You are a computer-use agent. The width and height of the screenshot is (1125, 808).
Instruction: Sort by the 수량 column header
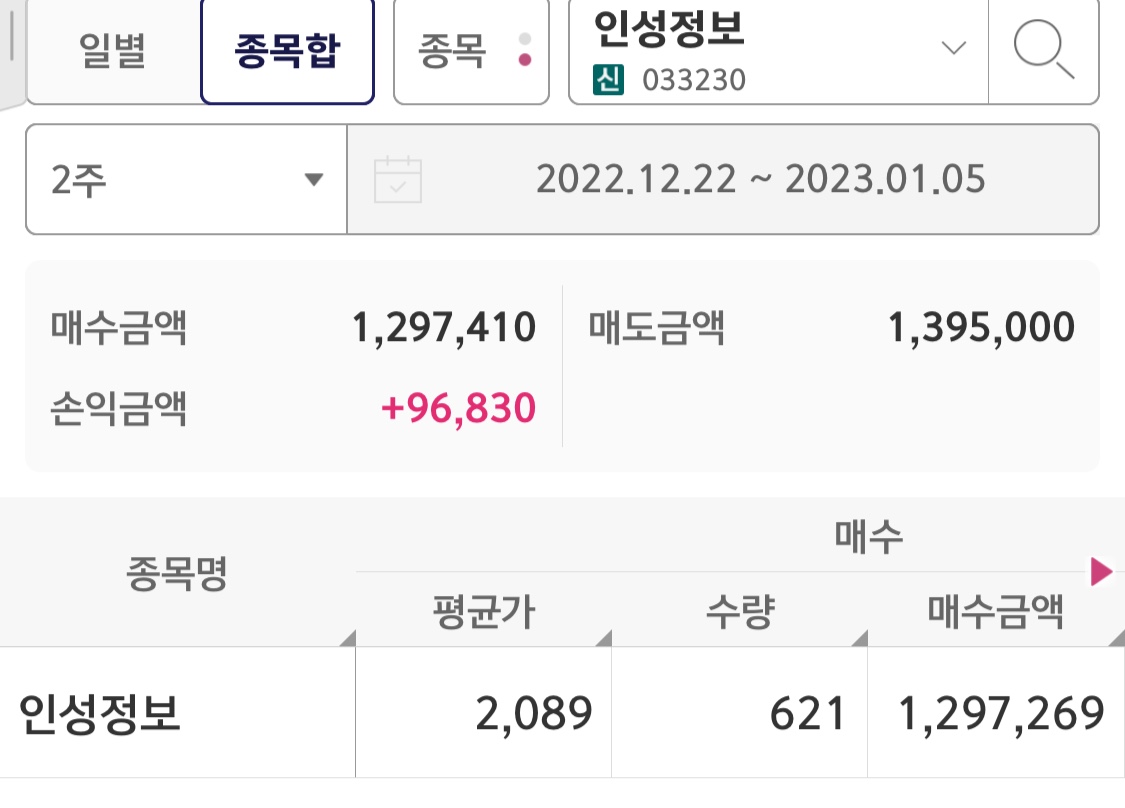739,612
